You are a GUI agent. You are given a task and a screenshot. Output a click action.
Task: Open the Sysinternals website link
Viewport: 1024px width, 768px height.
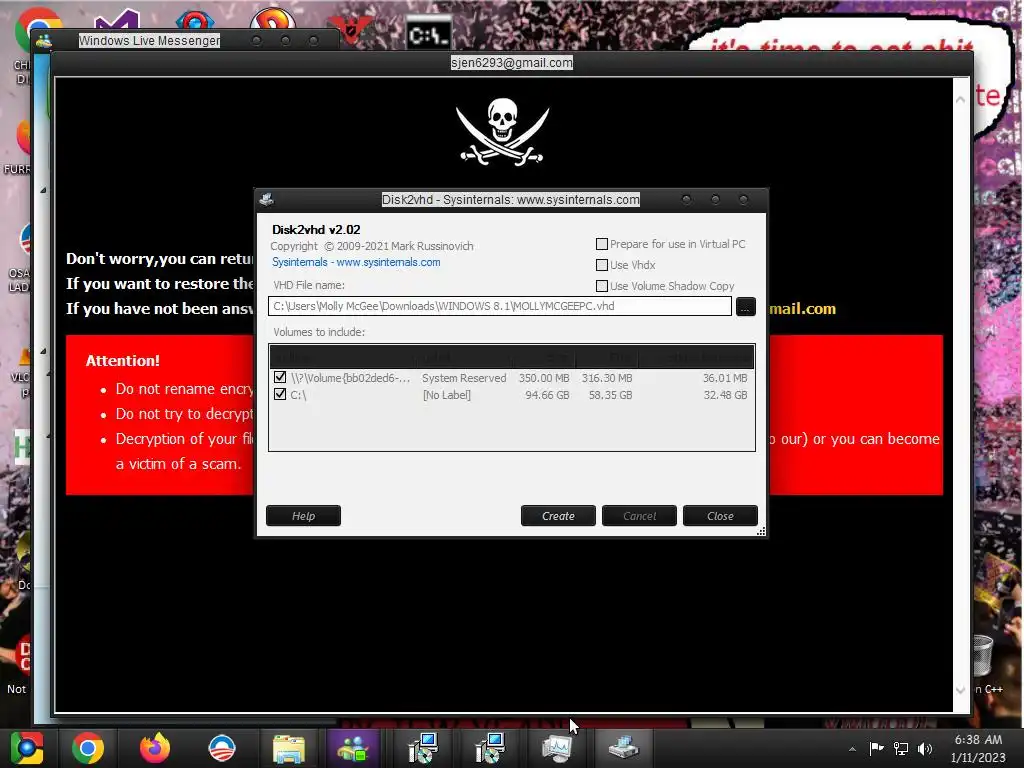click(356, 263)
